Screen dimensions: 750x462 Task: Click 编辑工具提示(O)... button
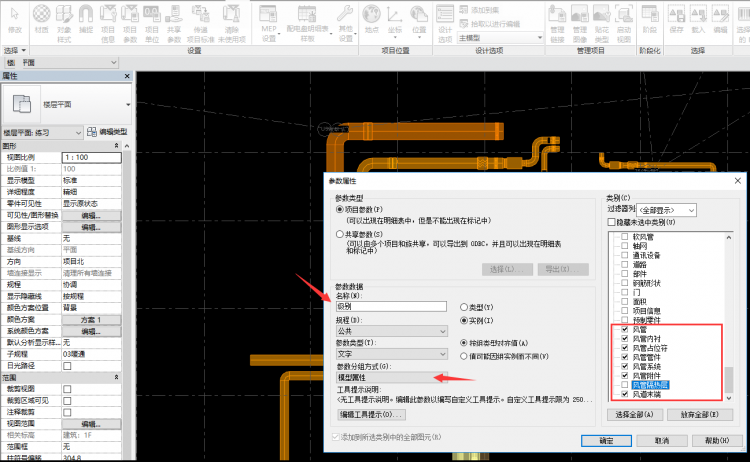click(372, 414)
